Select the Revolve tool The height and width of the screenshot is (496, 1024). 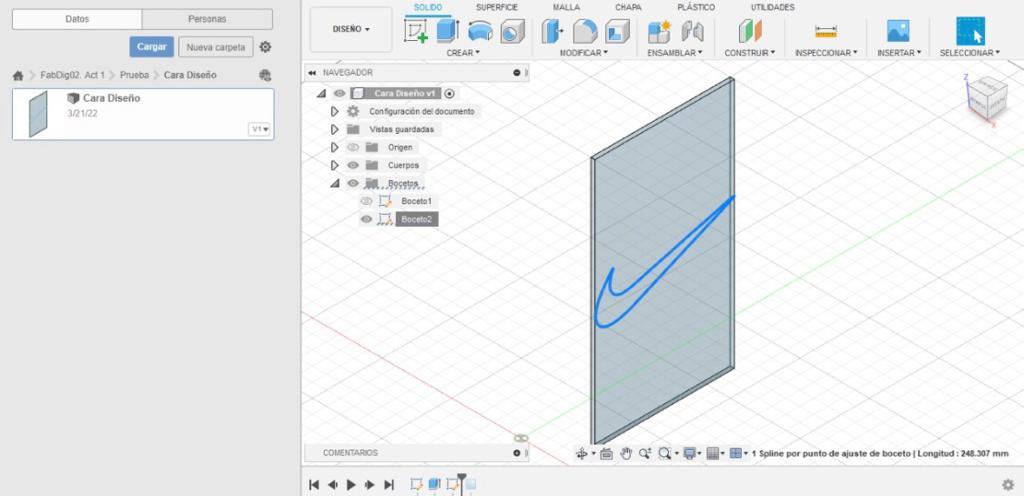480,31
